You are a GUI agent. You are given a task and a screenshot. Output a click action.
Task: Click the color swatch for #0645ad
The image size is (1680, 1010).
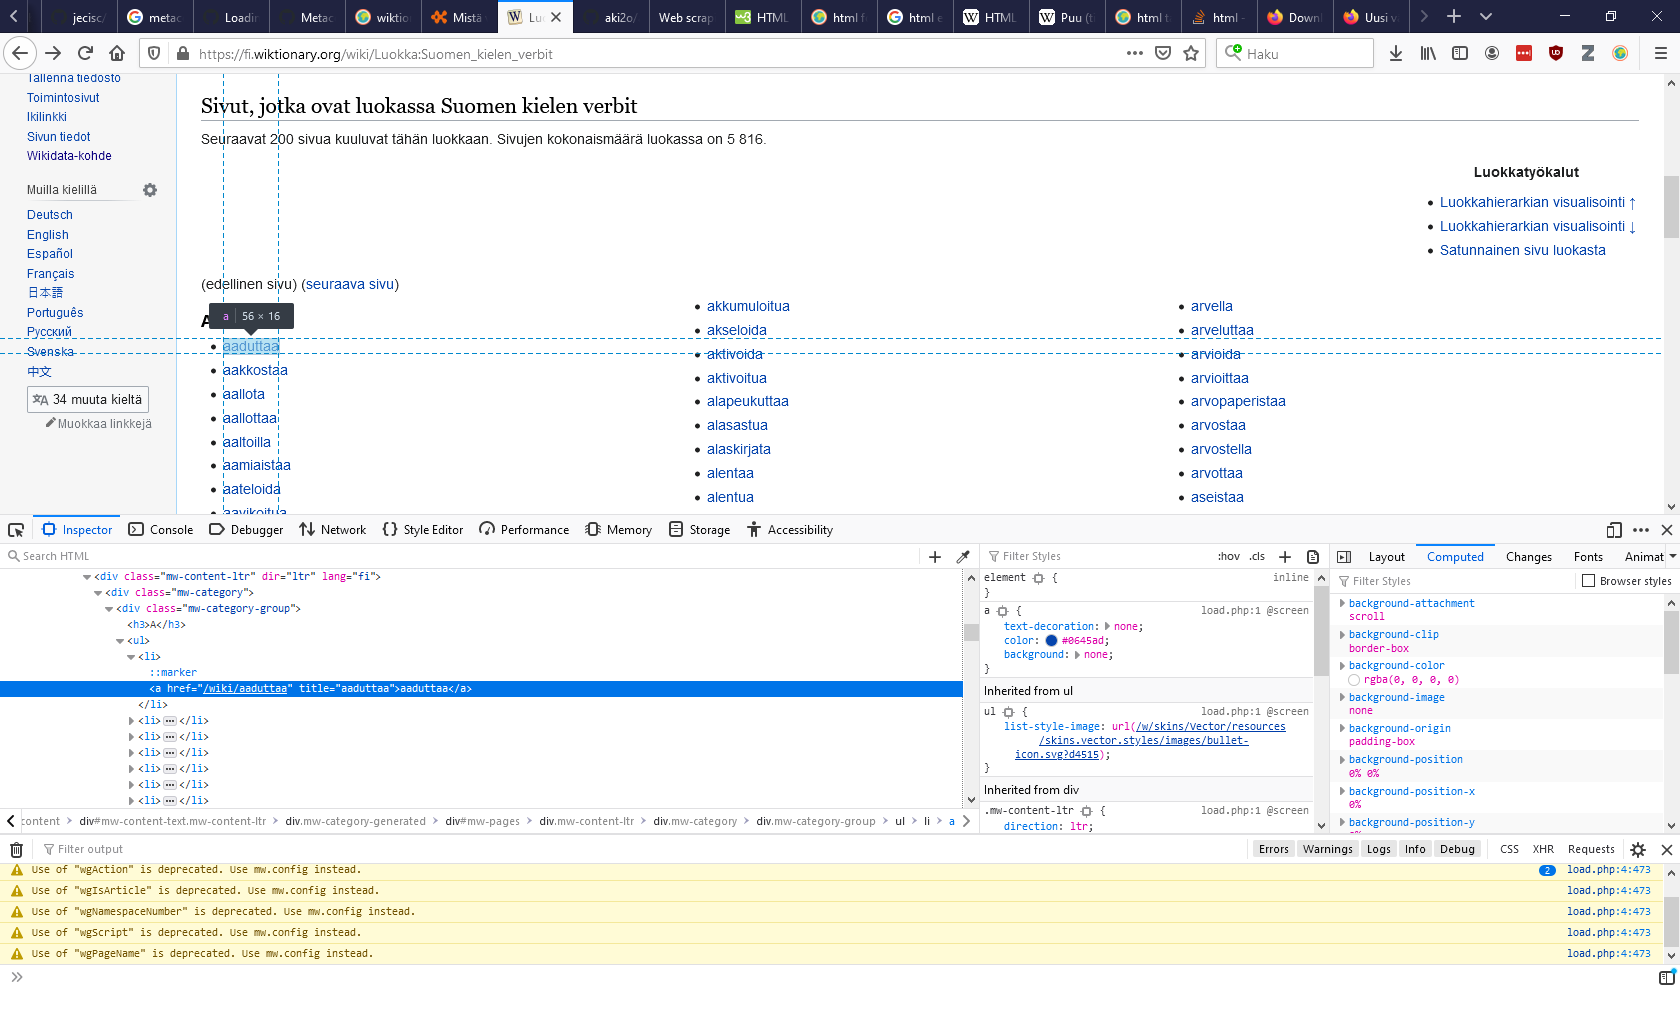coord(1051,641)
